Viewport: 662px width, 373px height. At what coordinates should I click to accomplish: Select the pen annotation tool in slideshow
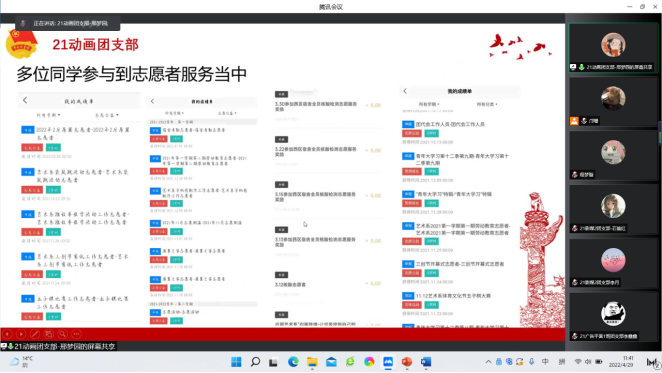[x=35, y=334]
